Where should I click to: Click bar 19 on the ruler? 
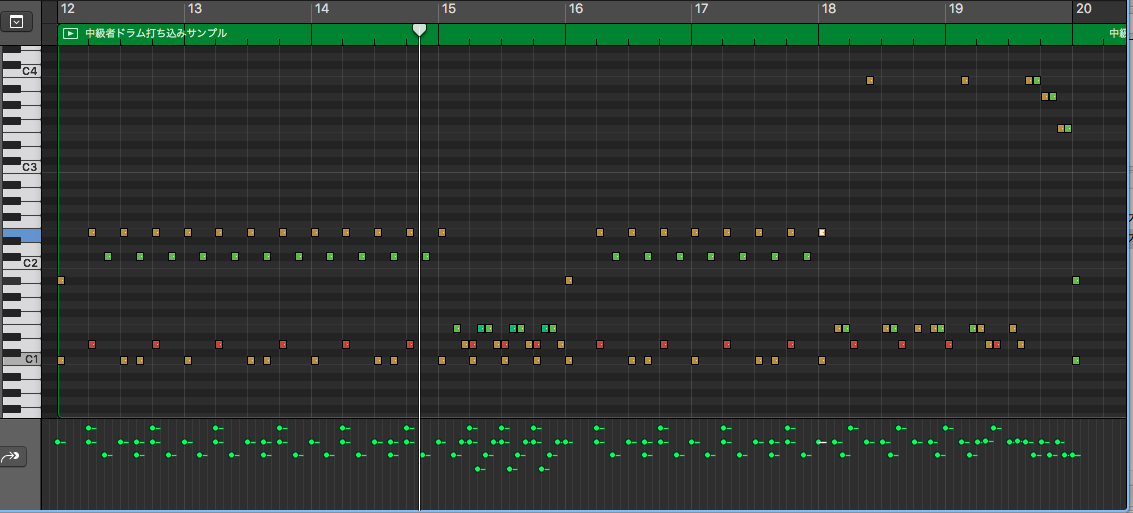point(956,9)
